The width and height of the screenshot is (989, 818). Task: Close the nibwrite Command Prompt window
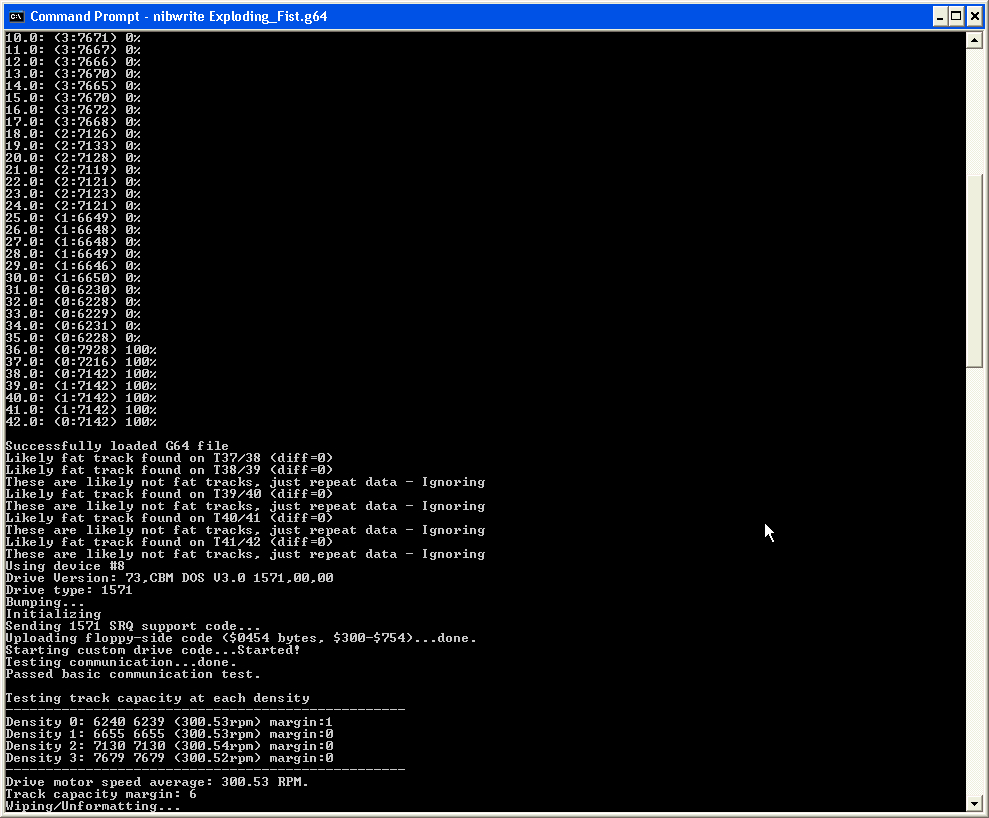(x=974, y=16)
